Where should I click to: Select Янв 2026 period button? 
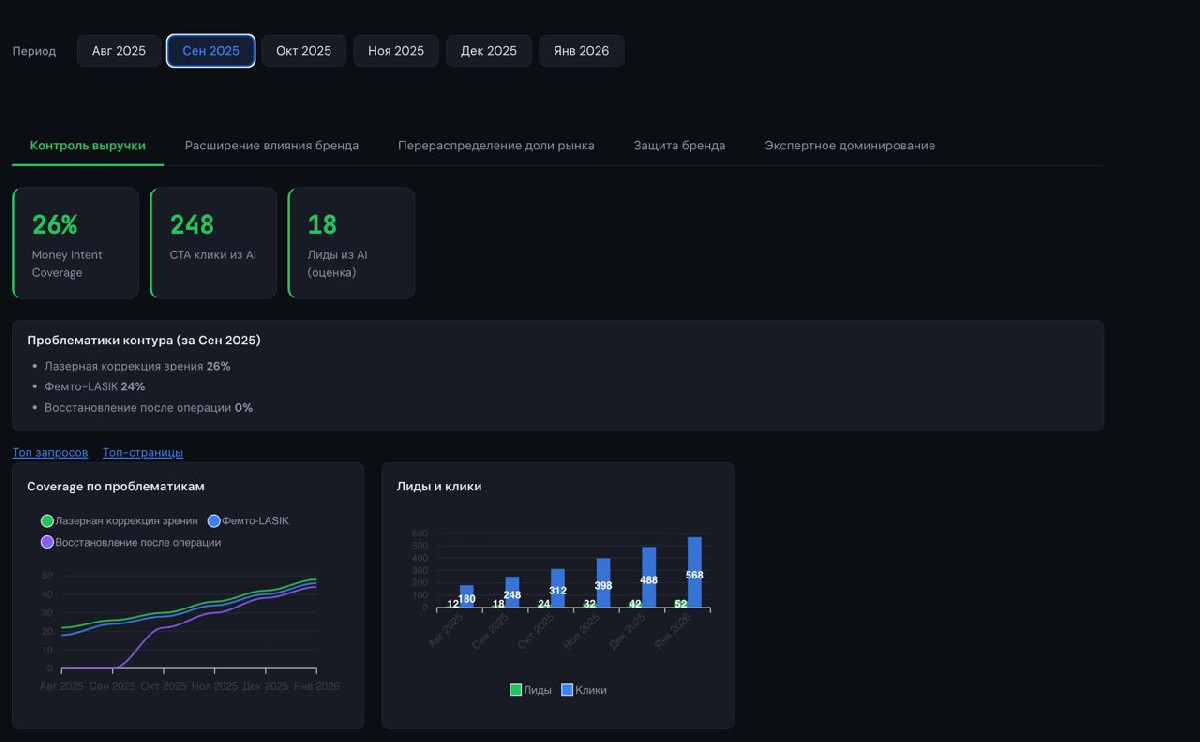[x=581, y=51]
